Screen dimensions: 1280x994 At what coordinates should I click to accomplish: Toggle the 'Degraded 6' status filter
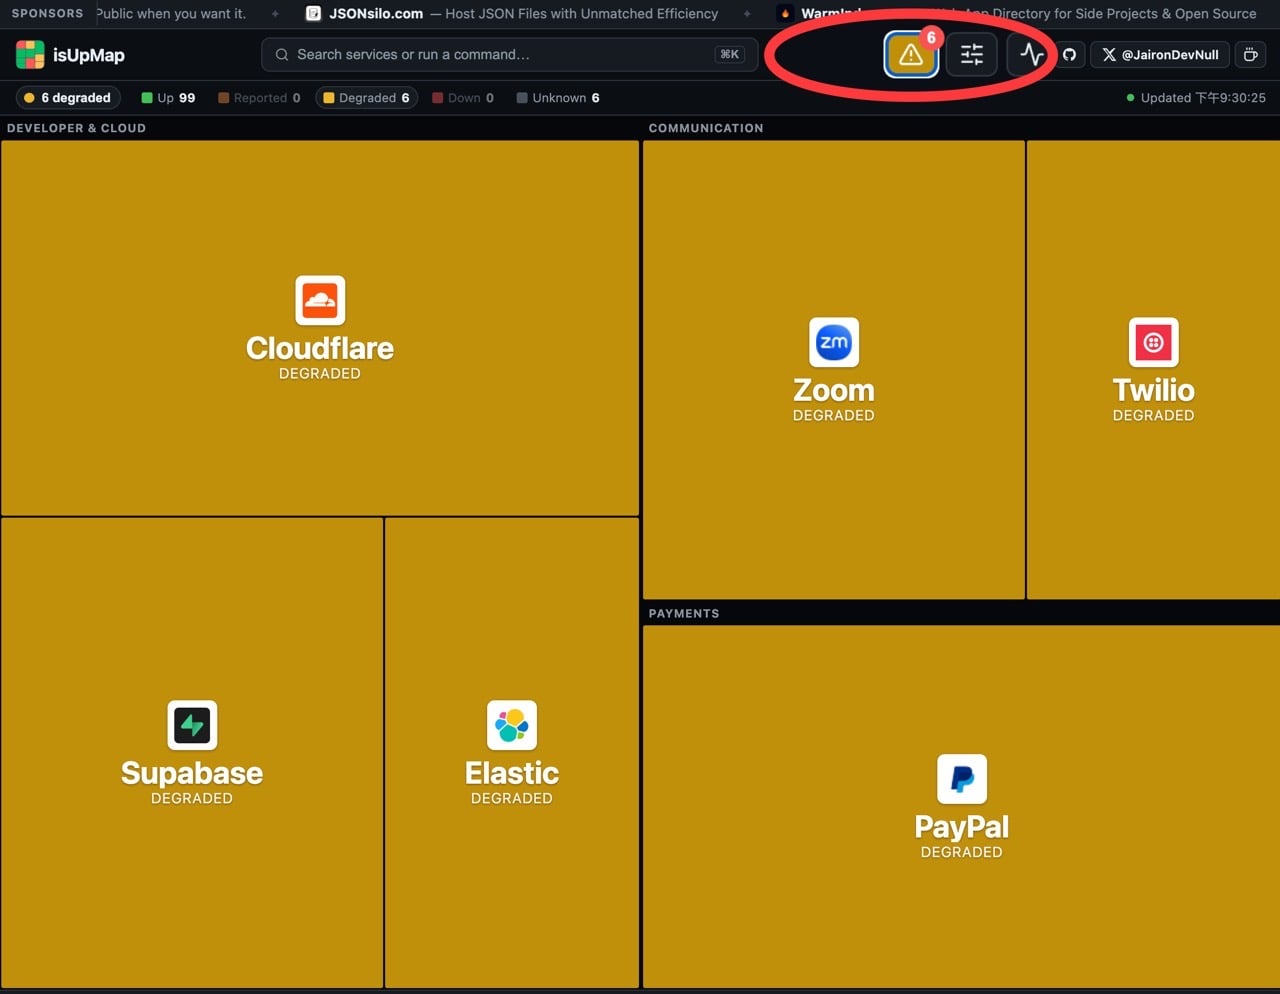pyautogui.click(x=366, y=98)
